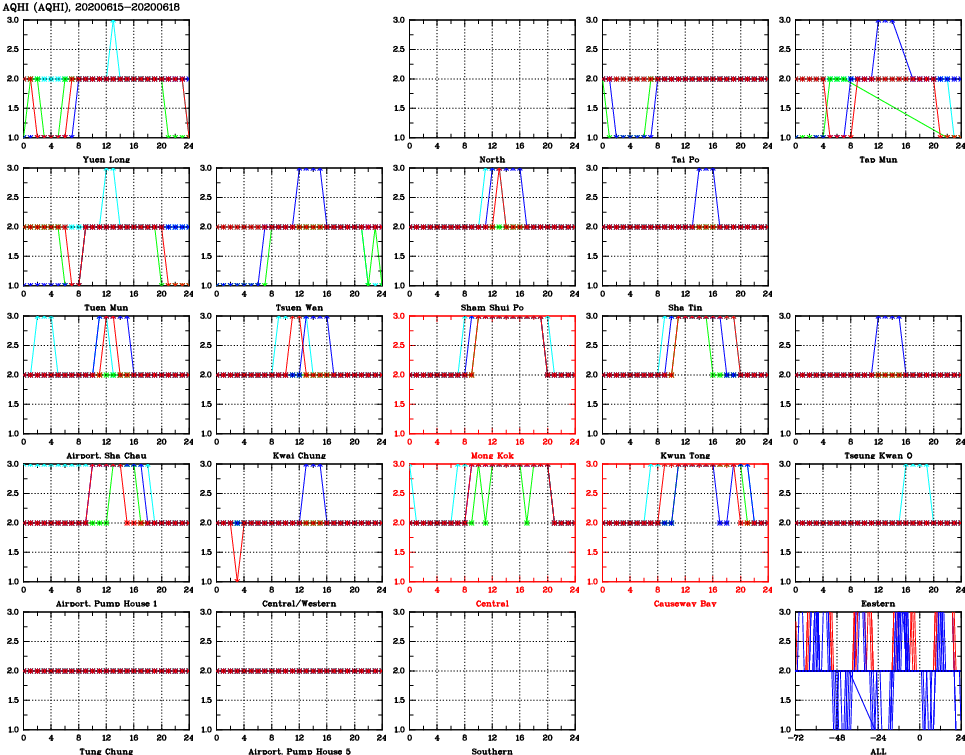
Task: Select the Tsuen Wan chart
Action: click(x=299, y=226)
